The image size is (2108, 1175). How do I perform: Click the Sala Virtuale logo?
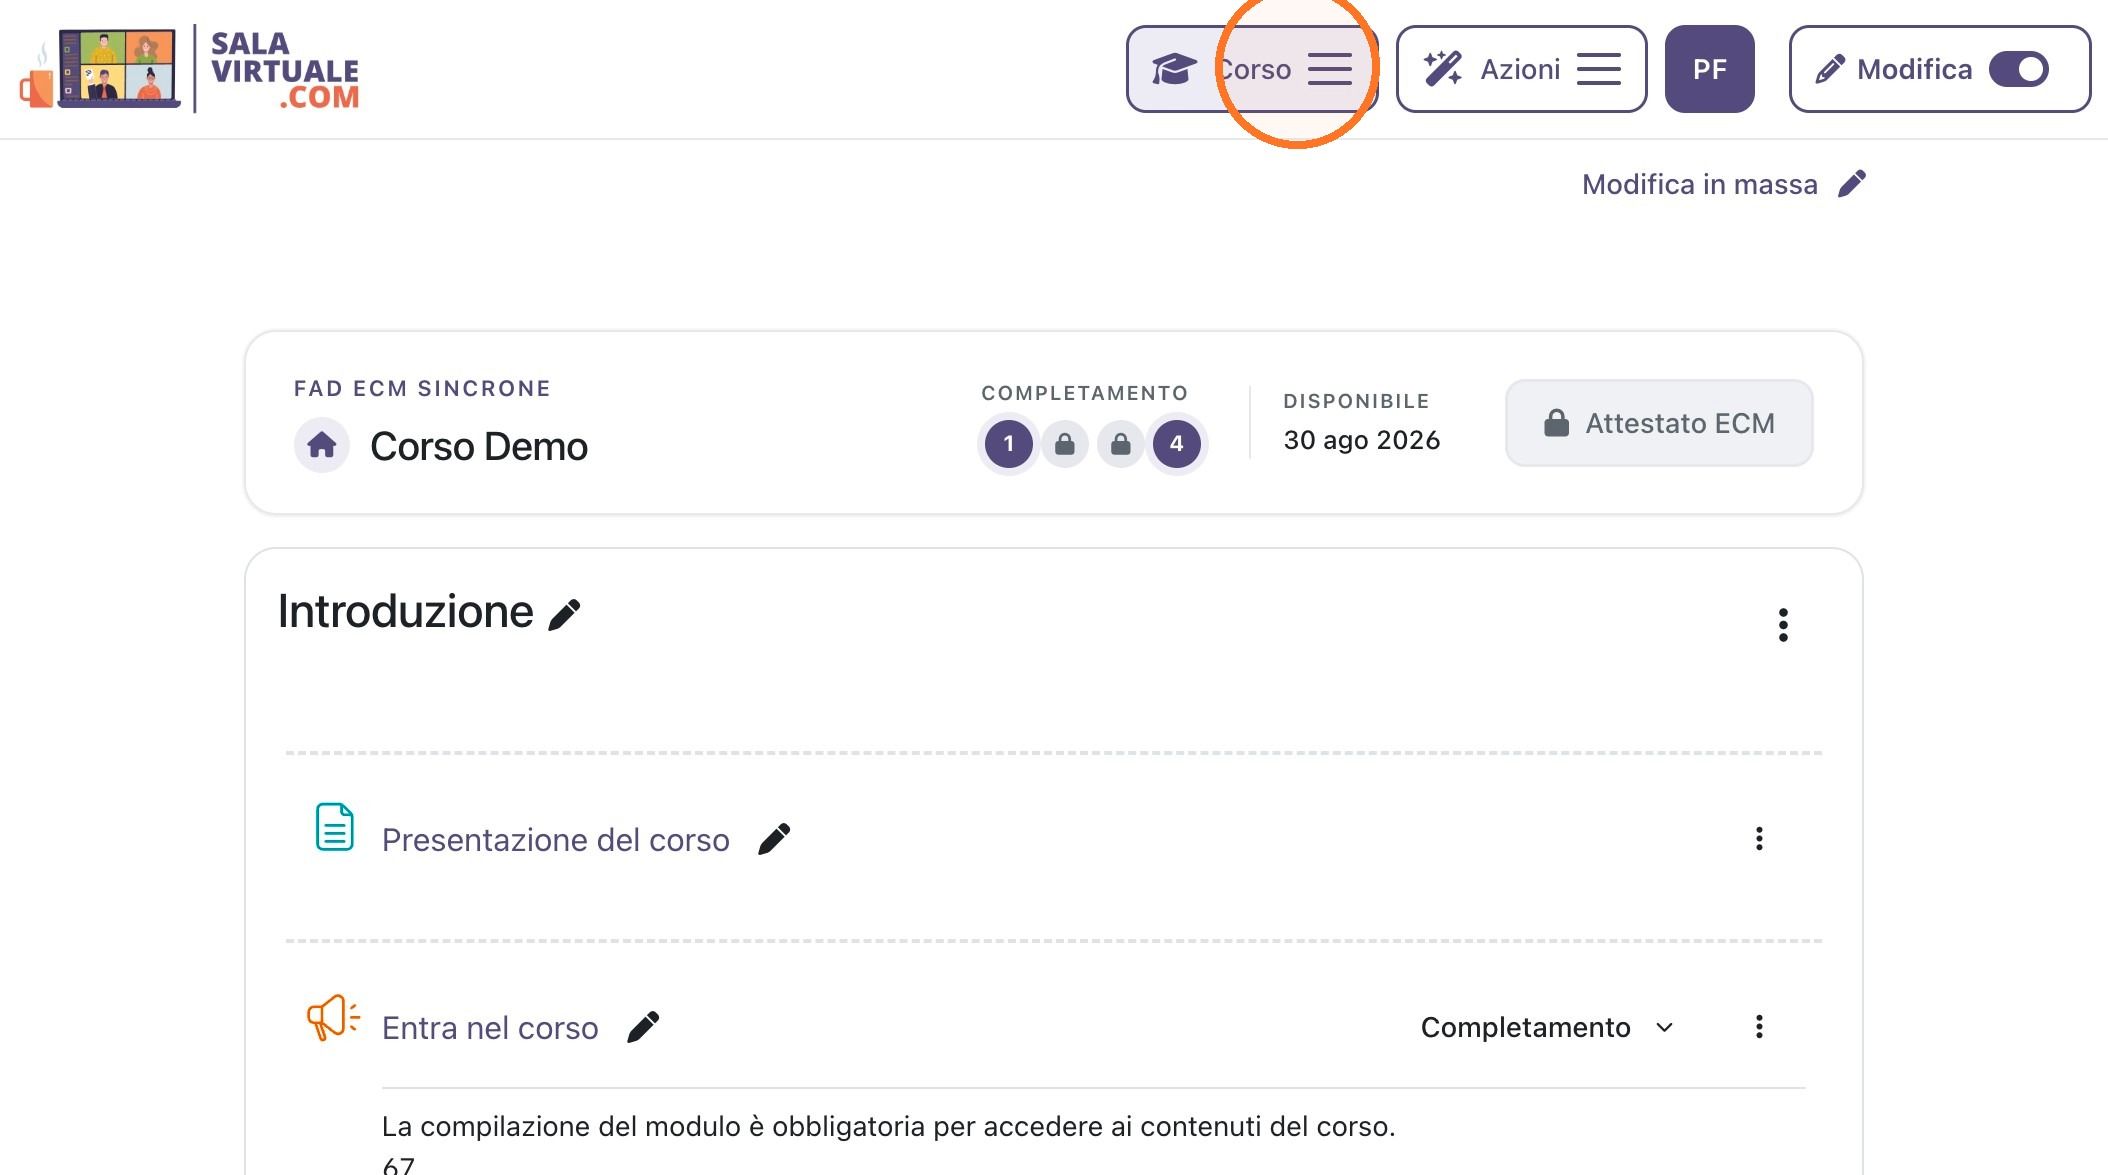coord(190,69)
